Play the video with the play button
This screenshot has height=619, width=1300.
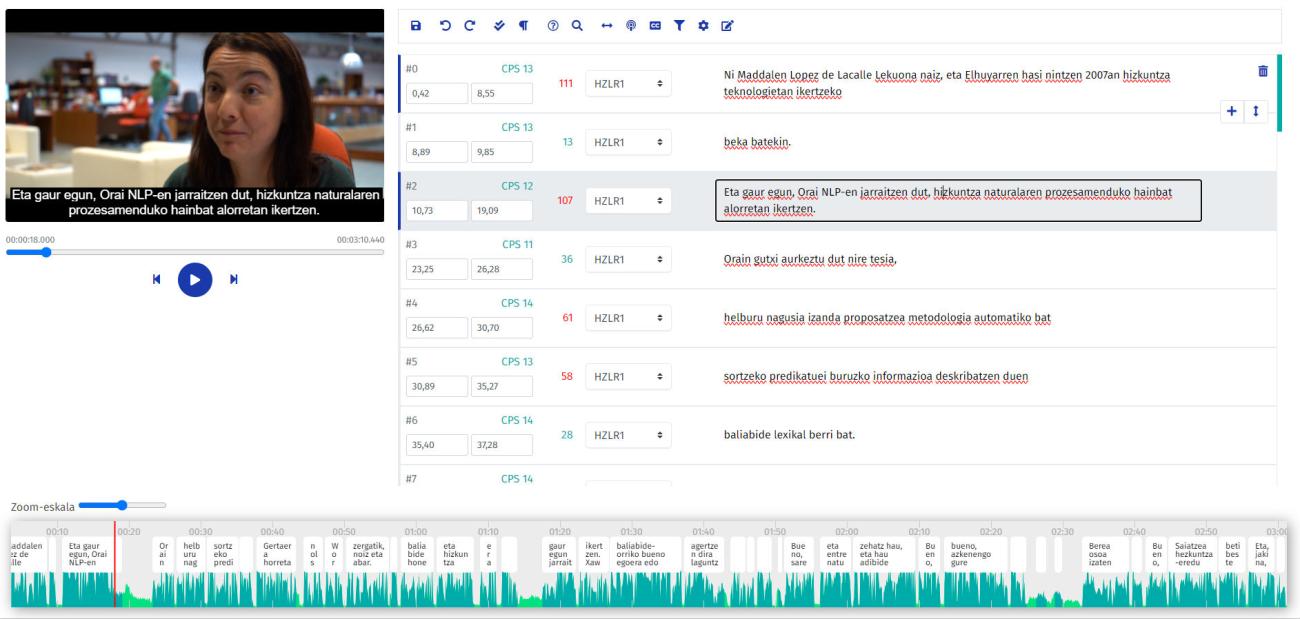(x=195, y=280)
